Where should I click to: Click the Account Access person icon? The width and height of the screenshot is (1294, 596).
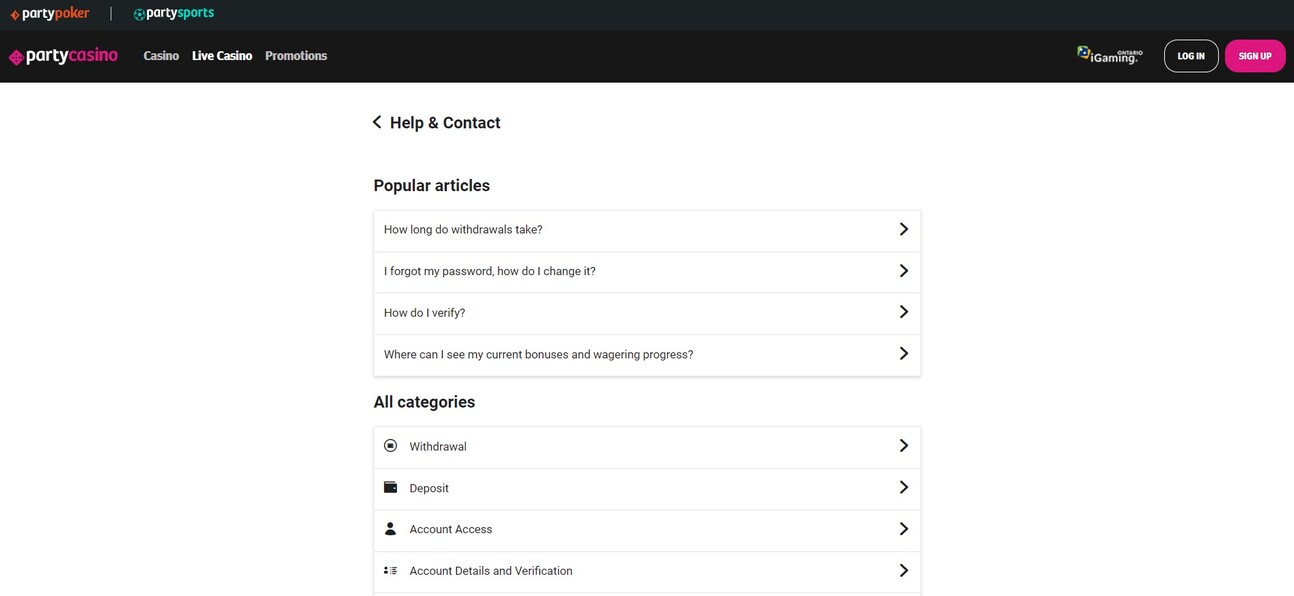tap(391, 529)
